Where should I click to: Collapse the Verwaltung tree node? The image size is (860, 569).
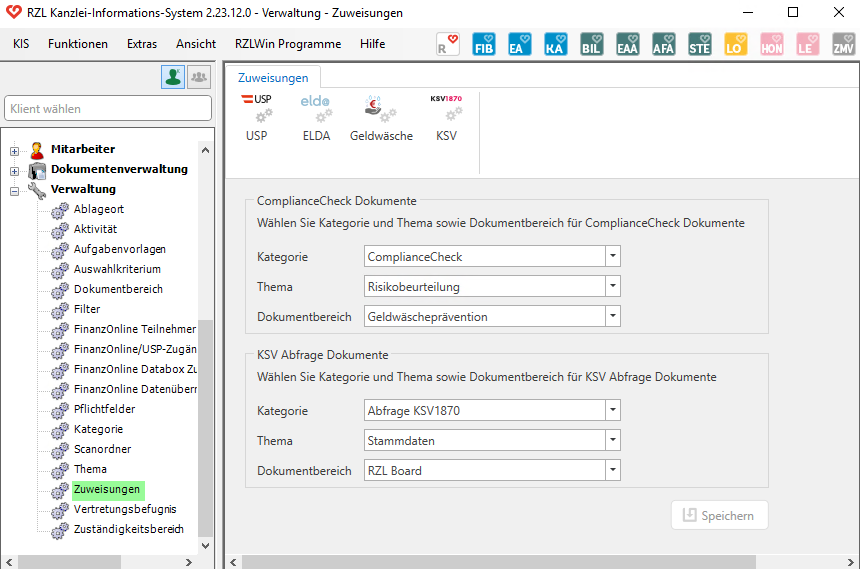15,190
